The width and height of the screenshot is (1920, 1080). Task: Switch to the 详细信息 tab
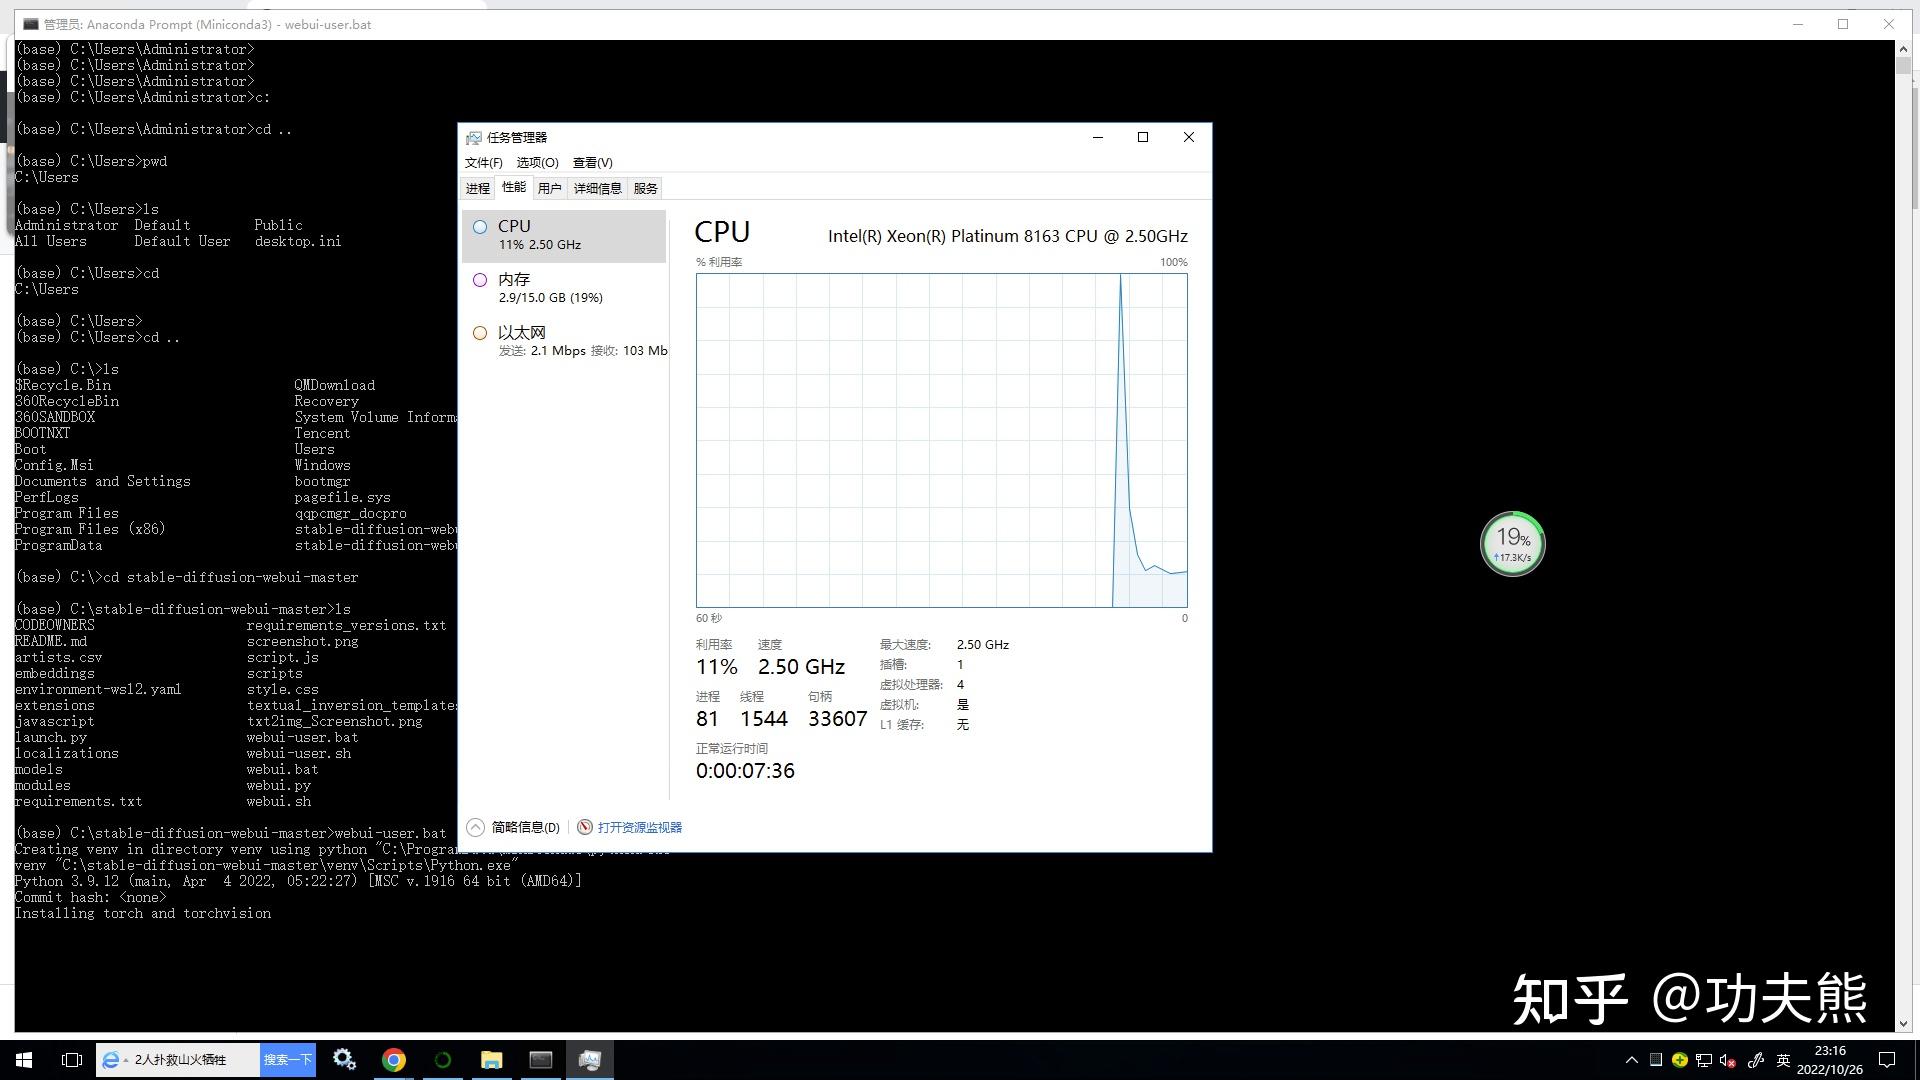[598, 188]
